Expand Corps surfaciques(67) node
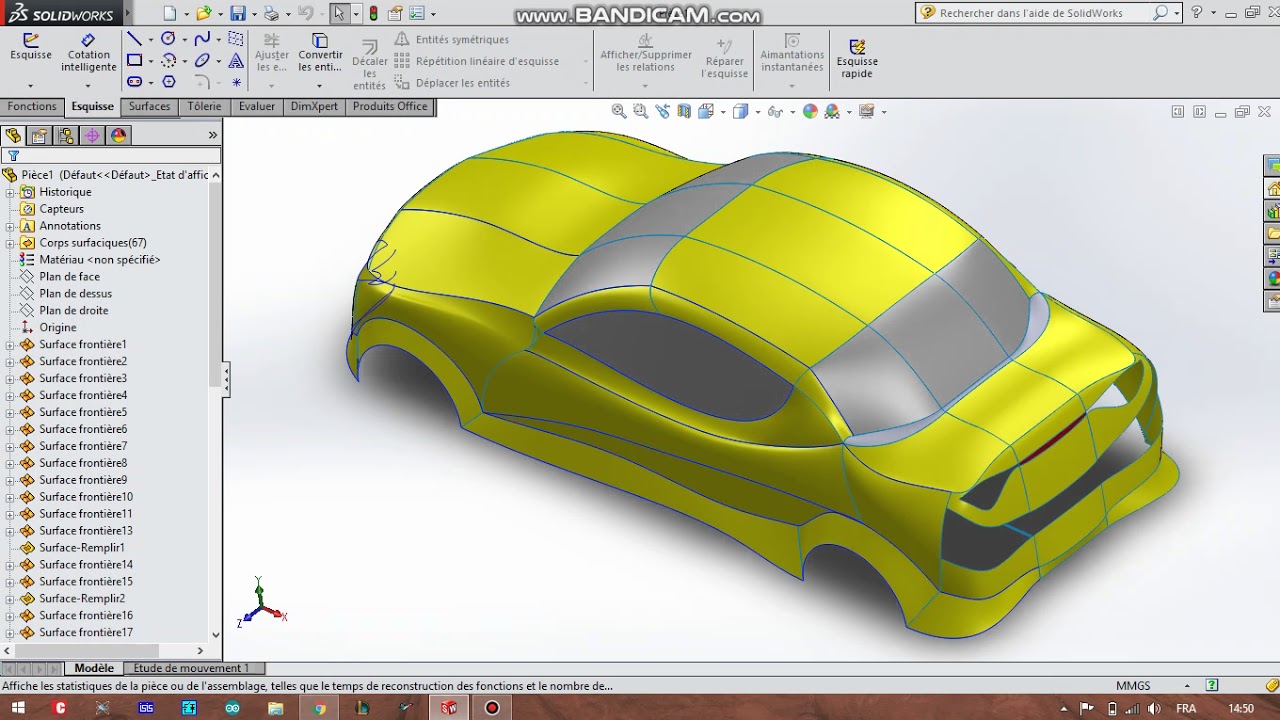The height and width of the screenshot is (720, 1280). point(10,243)
